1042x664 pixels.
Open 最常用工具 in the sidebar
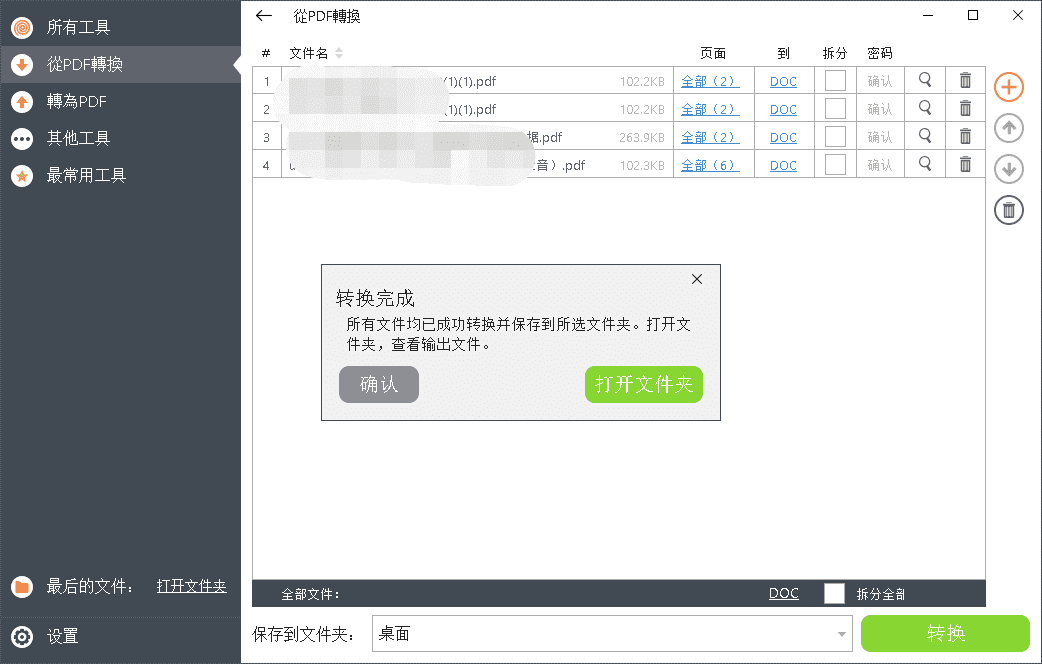120,175
